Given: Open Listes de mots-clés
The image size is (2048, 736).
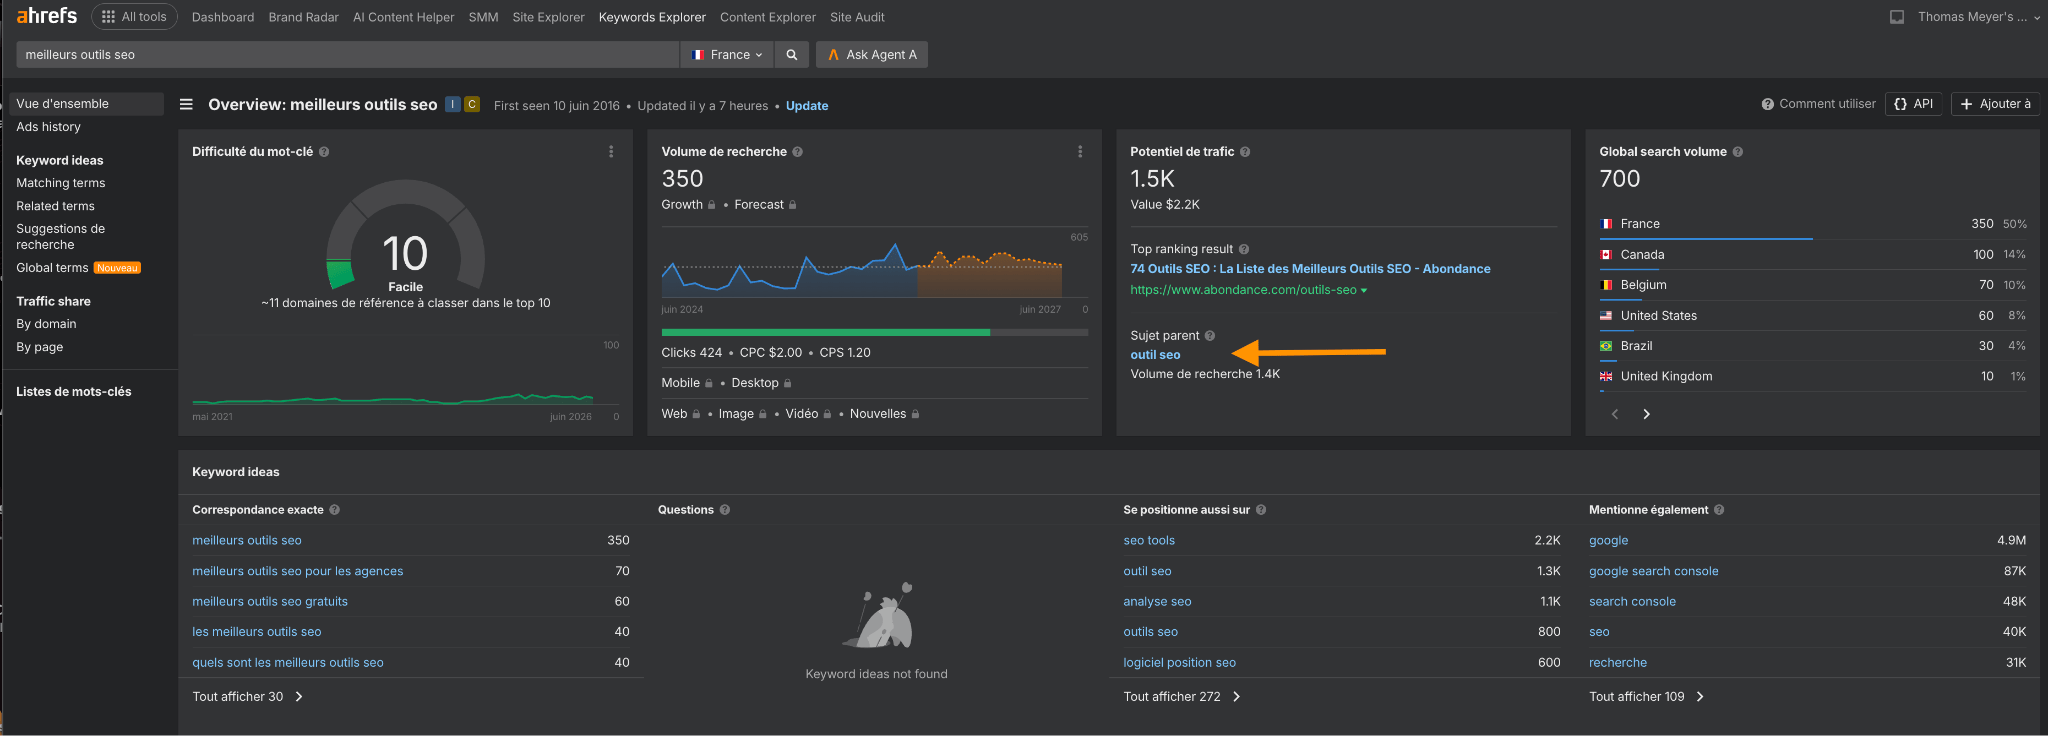Looking at the screenshot, I should point(74,392).
